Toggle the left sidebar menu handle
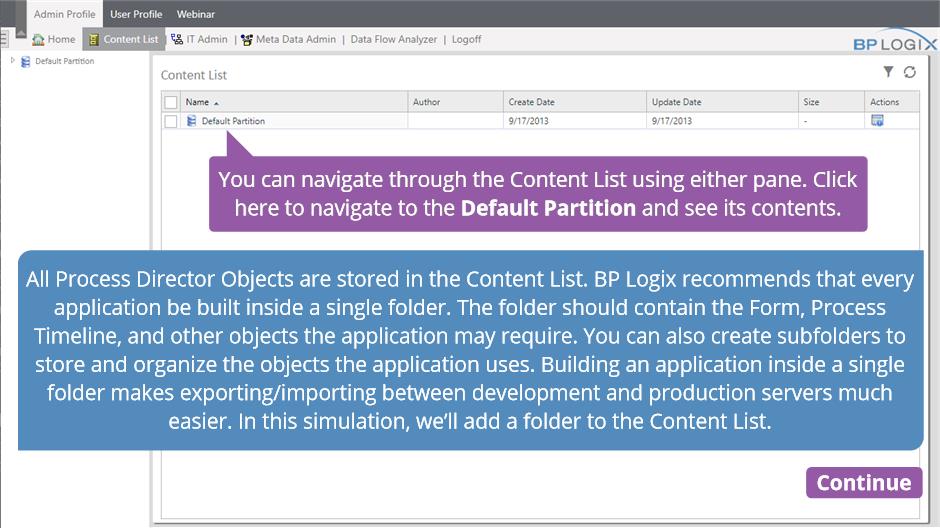The width and height of the screenshot is (940, 528). point(4,40)
